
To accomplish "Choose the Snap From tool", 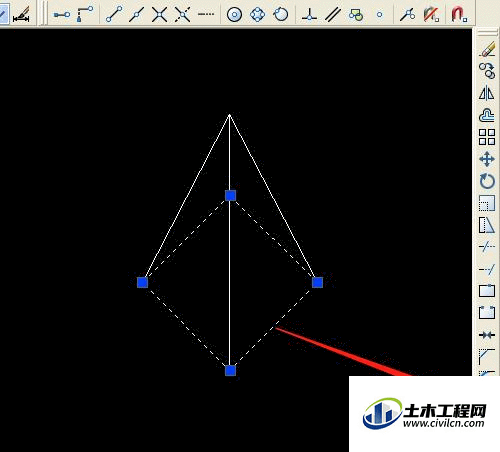I will point(85,15).
